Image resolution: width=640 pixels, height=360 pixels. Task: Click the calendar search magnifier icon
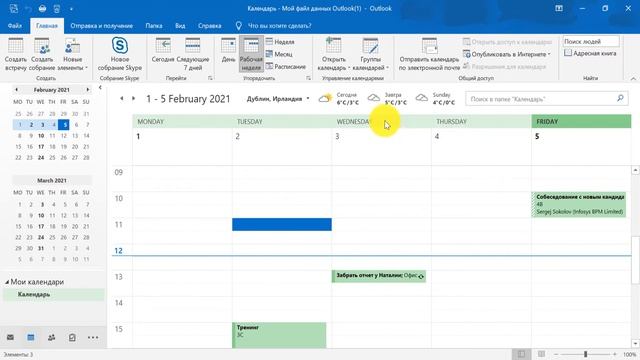coord(620,98)
